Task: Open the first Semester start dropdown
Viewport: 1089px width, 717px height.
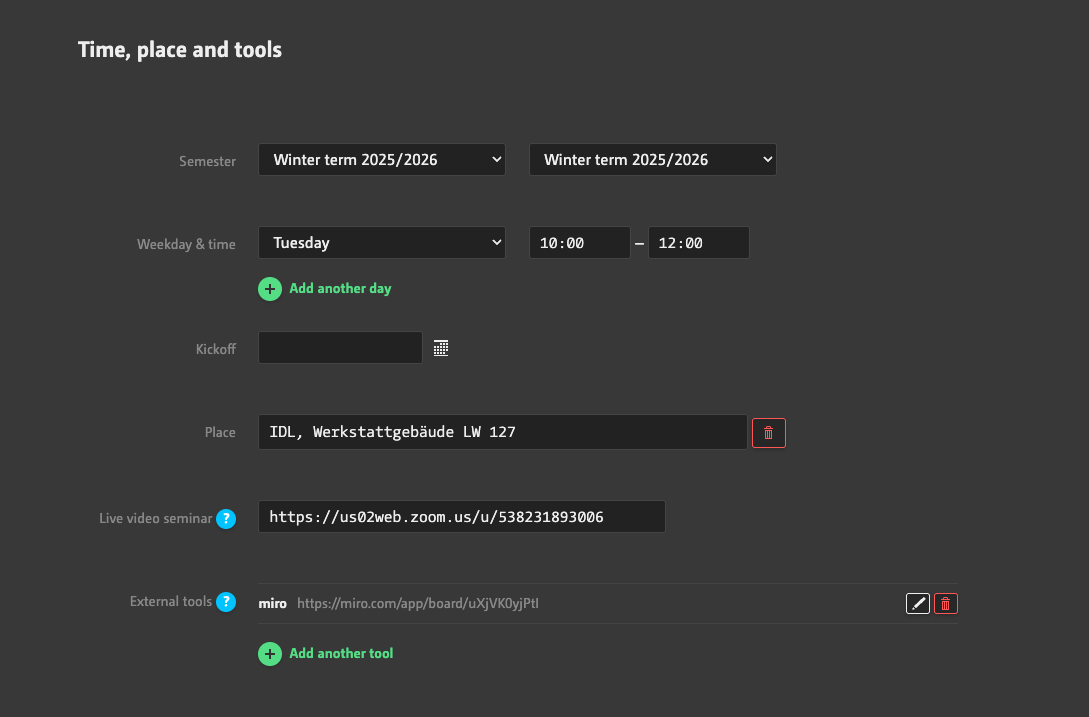Action: click(x=382, y=160)
